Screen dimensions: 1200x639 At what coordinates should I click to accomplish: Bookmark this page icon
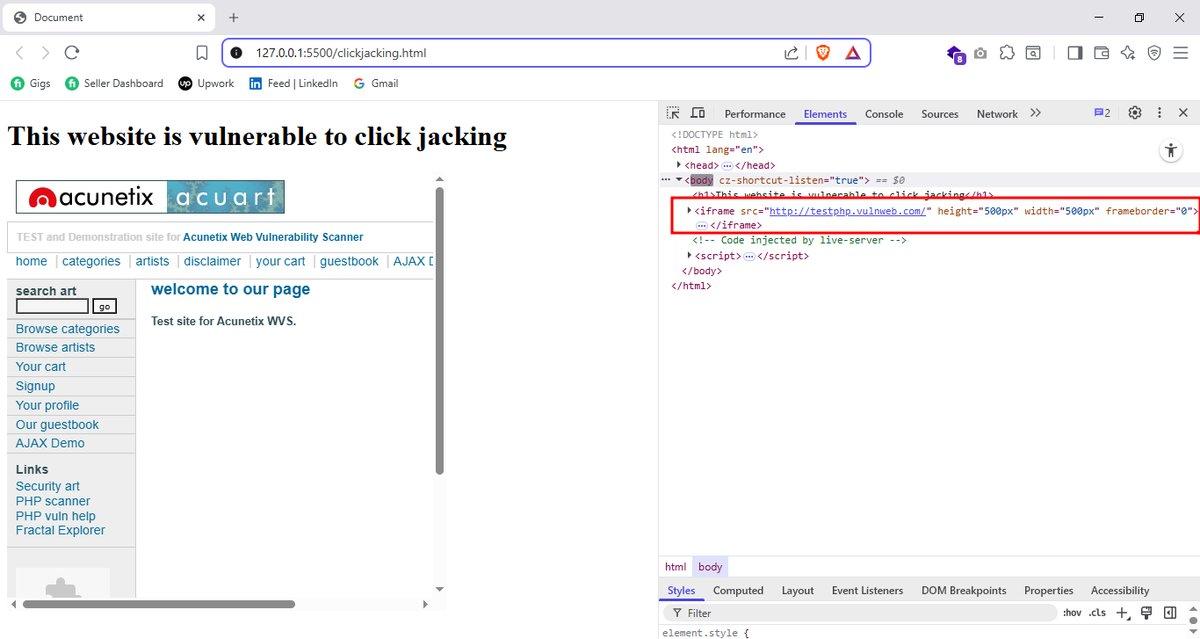tap(202, 53)
